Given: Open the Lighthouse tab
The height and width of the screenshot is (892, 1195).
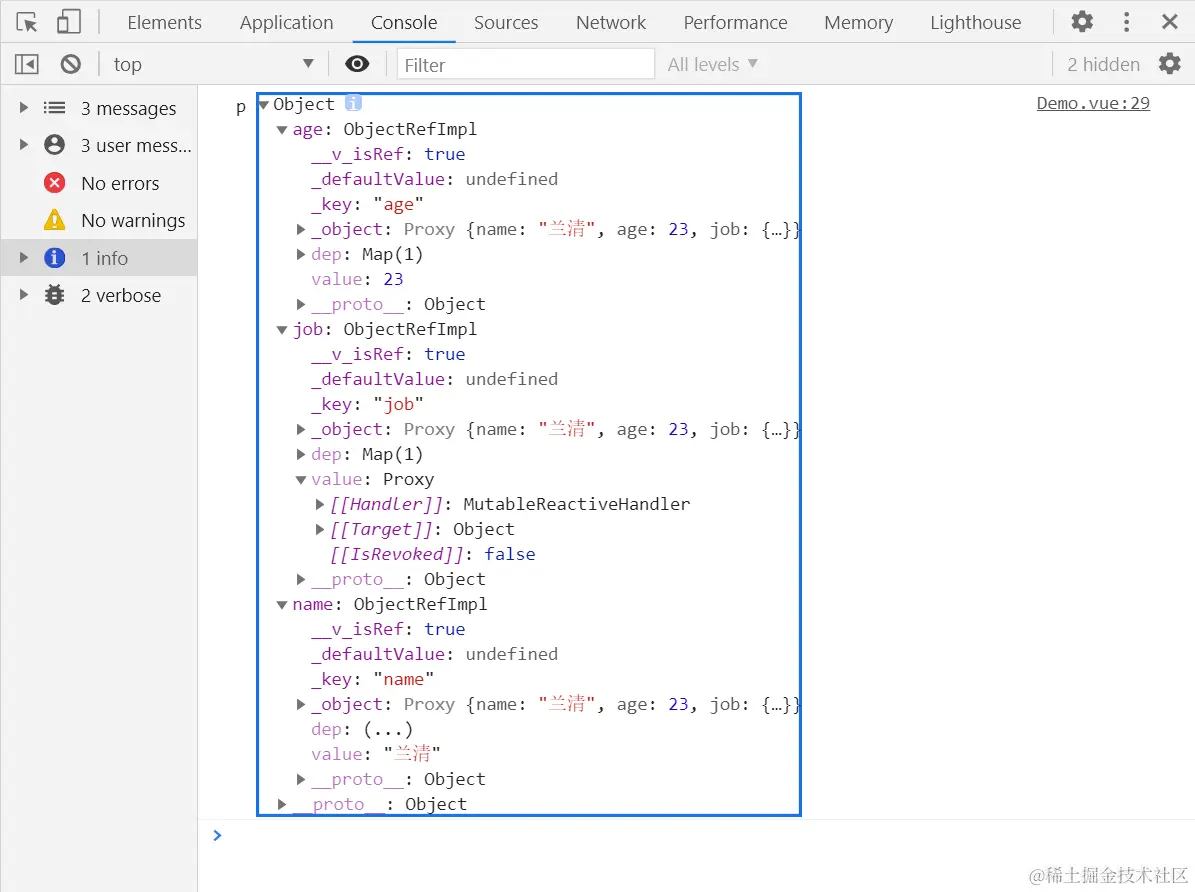Looking at the screenshot, I should click(x=976, y=23).
